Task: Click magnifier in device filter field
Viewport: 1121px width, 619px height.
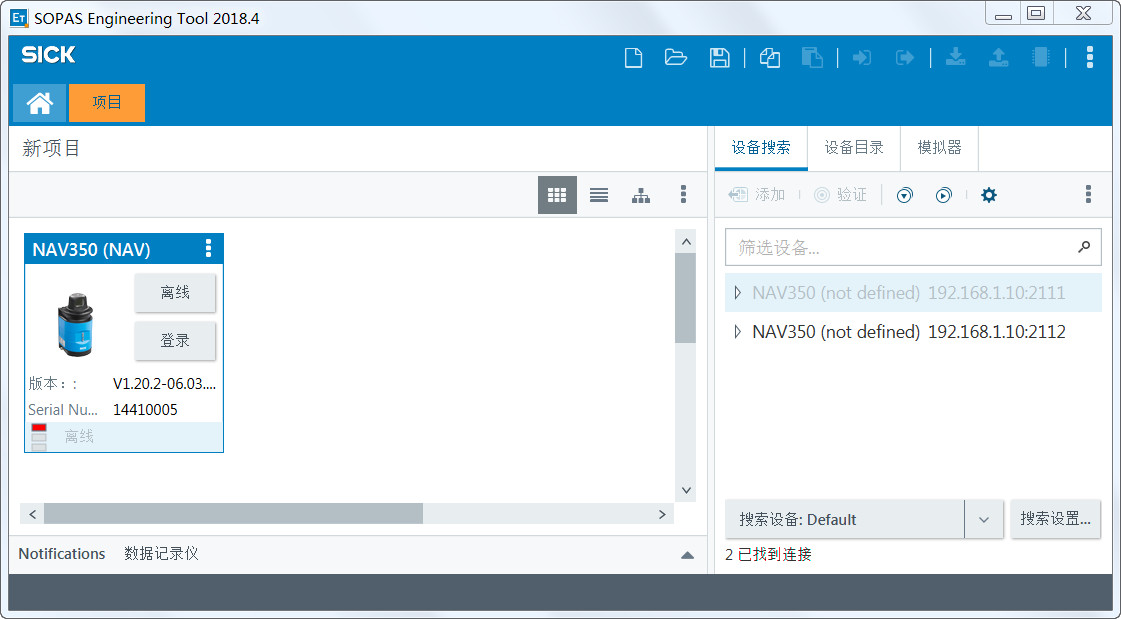Action: (x=1084, y=246)
